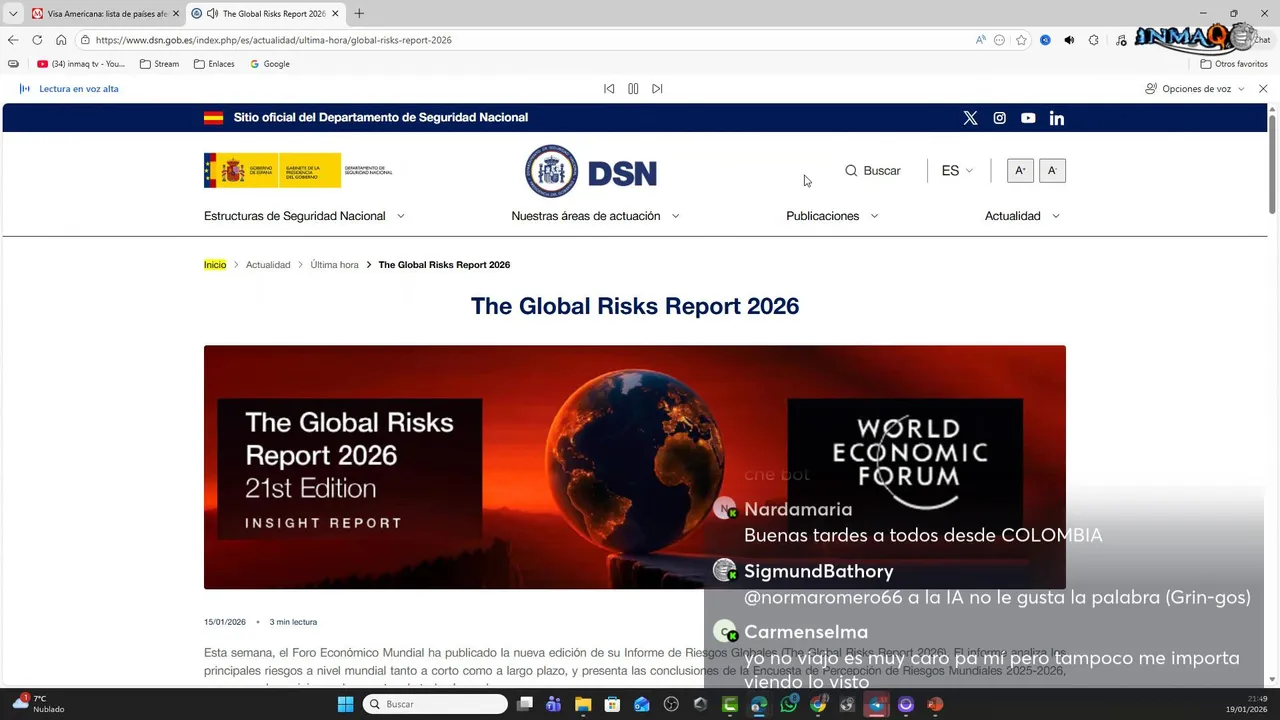Open Task View in the taskbar
This screenshot has width=1280, height=720.
[x=525, y=704]
